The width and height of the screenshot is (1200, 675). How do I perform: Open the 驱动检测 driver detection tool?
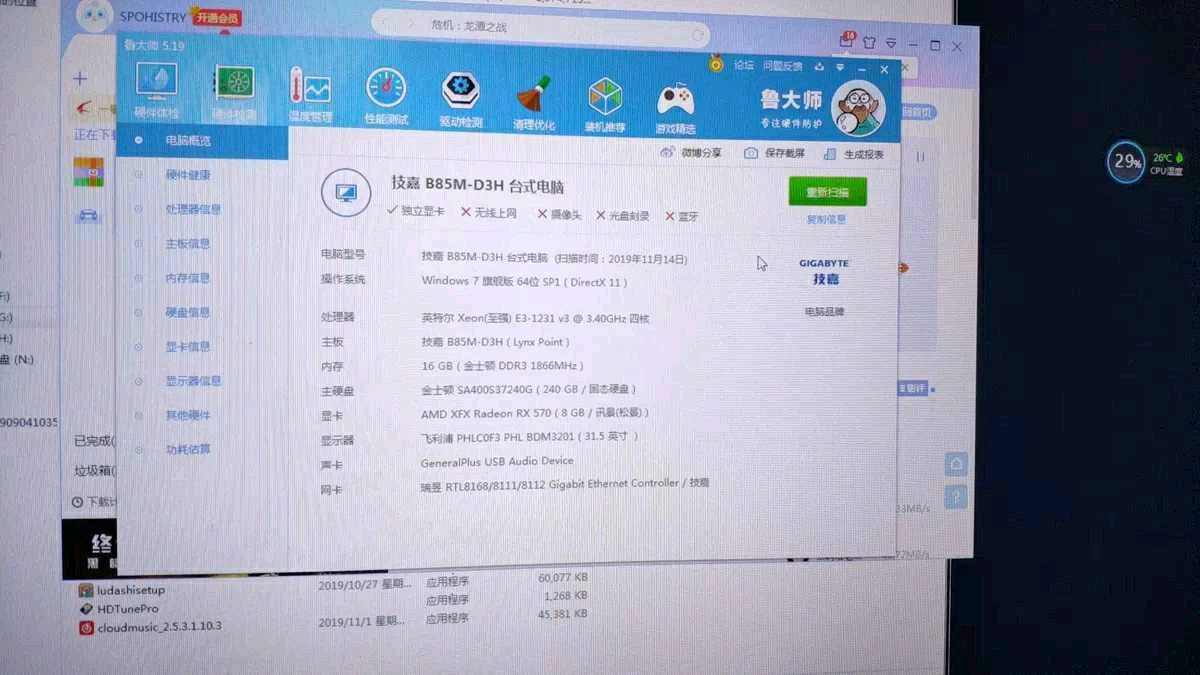pyautogui.click(x=461, y=99)
